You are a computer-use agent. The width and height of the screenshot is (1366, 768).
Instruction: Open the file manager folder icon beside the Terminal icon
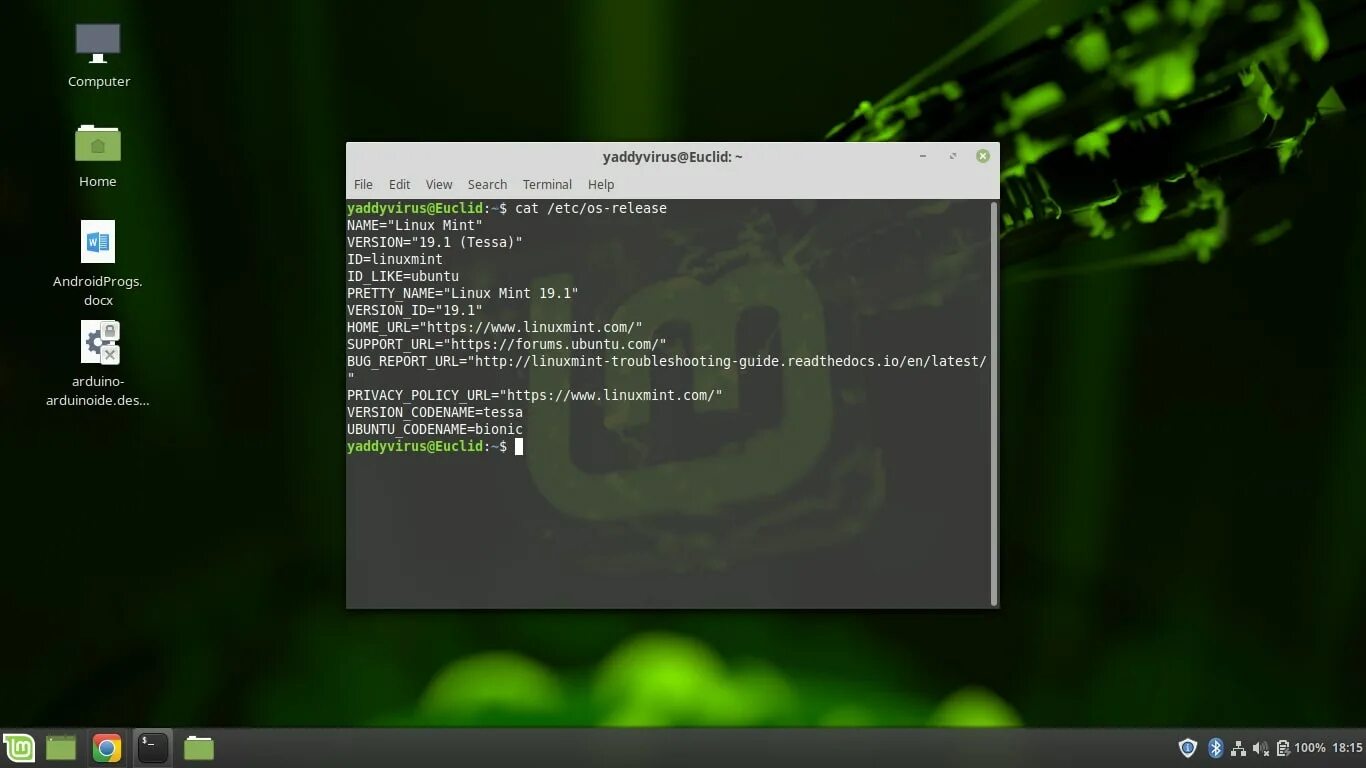[x=199, y=747]
